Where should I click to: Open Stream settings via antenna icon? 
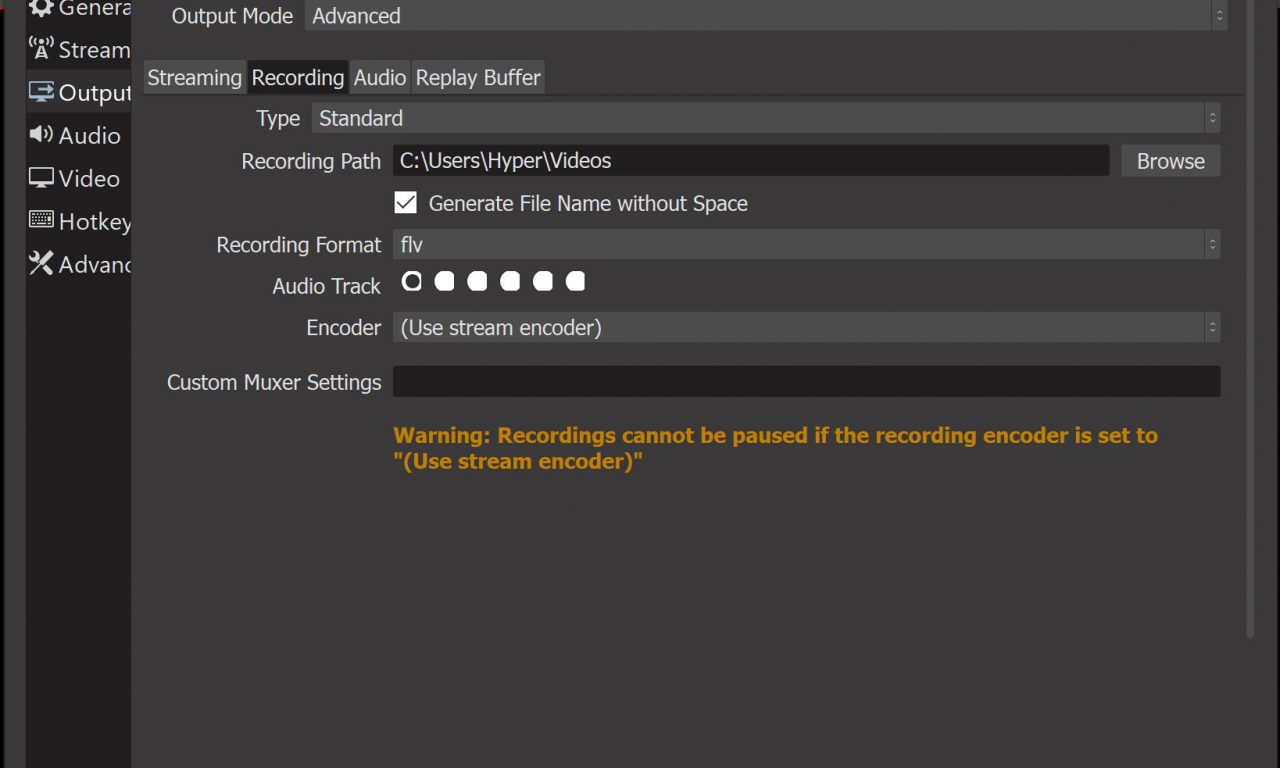(x=41, y=49)
